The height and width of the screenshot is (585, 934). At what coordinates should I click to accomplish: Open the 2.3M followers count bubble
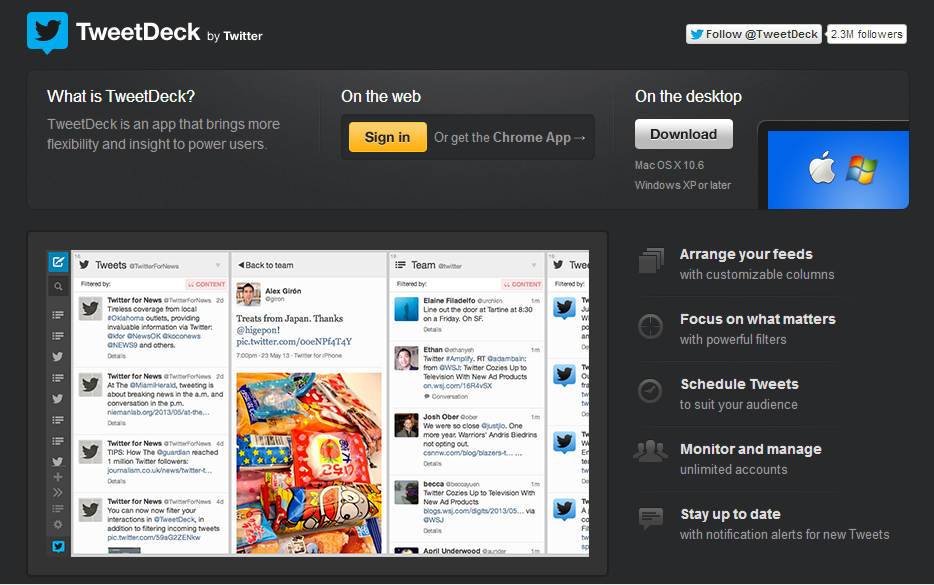click(867, 34)
